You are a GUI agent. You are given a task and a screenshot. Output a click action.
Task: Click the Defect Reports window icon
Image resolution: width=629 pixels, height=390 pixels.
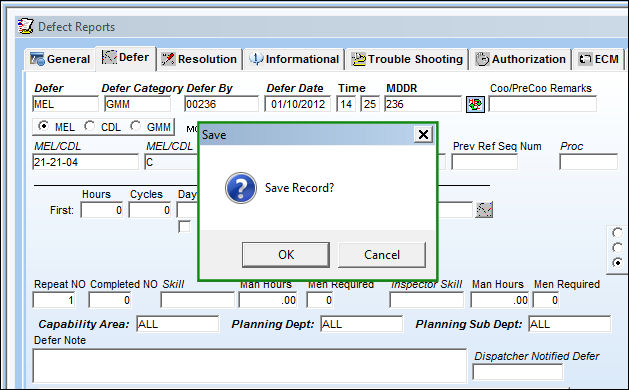tap(26, 26)
